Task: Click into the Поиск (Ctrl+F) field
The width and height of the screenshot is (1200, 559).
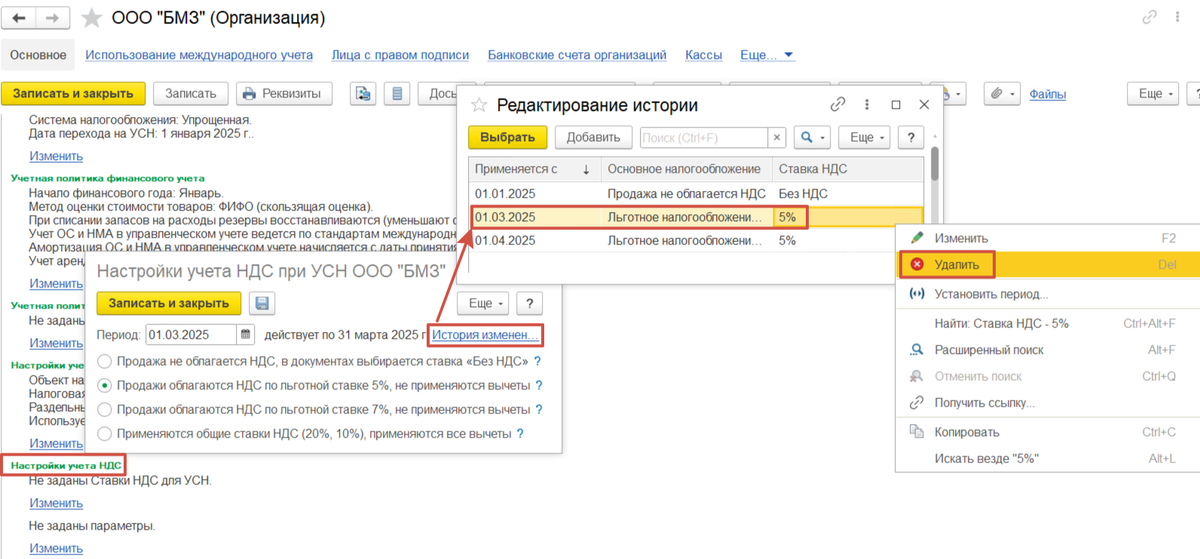Action: [x=703, y=138]
